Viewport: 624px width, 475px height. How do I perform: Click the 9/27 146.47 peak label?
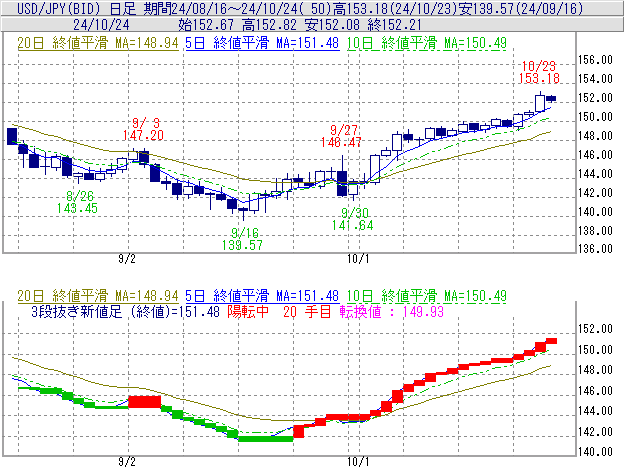tap(341, 136)
